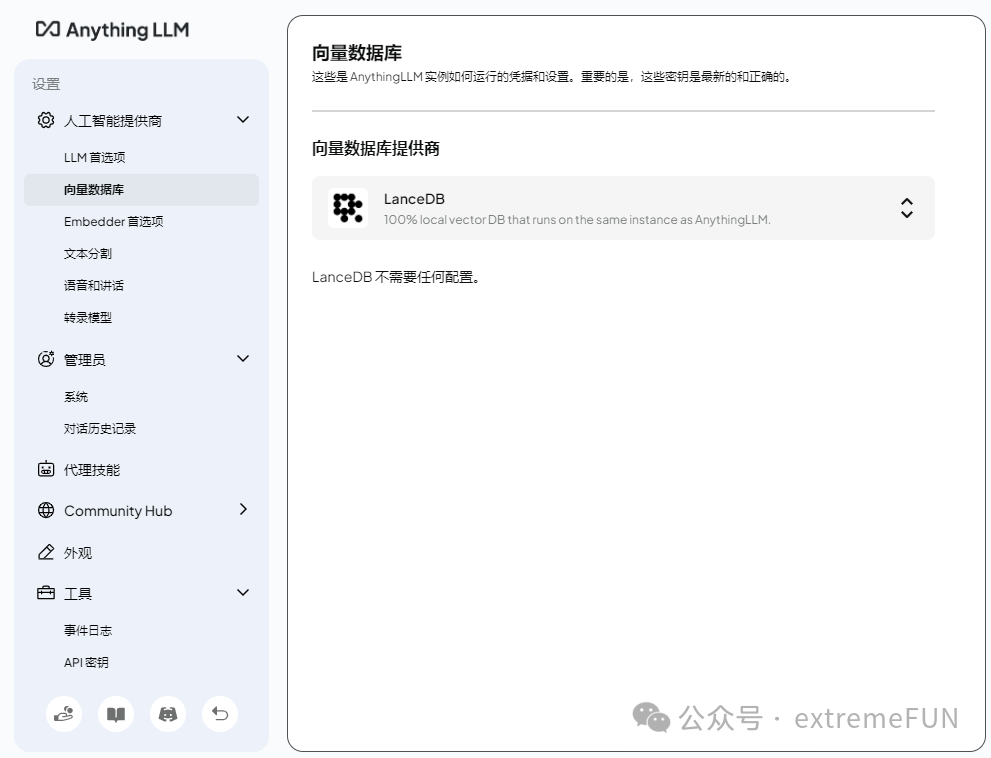
Task: Click the 工具 label
Action: pos(78,594)
